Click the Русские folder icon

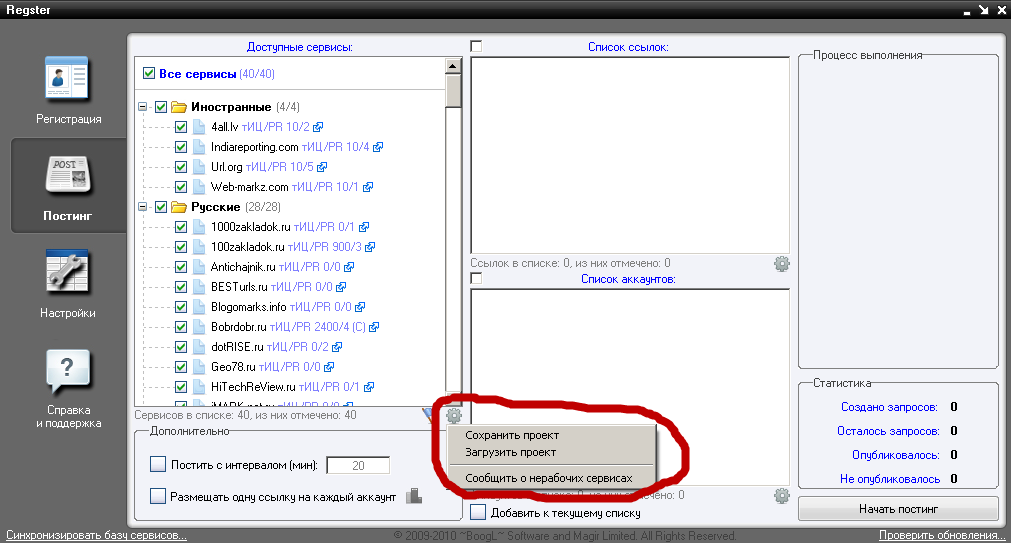179,207
